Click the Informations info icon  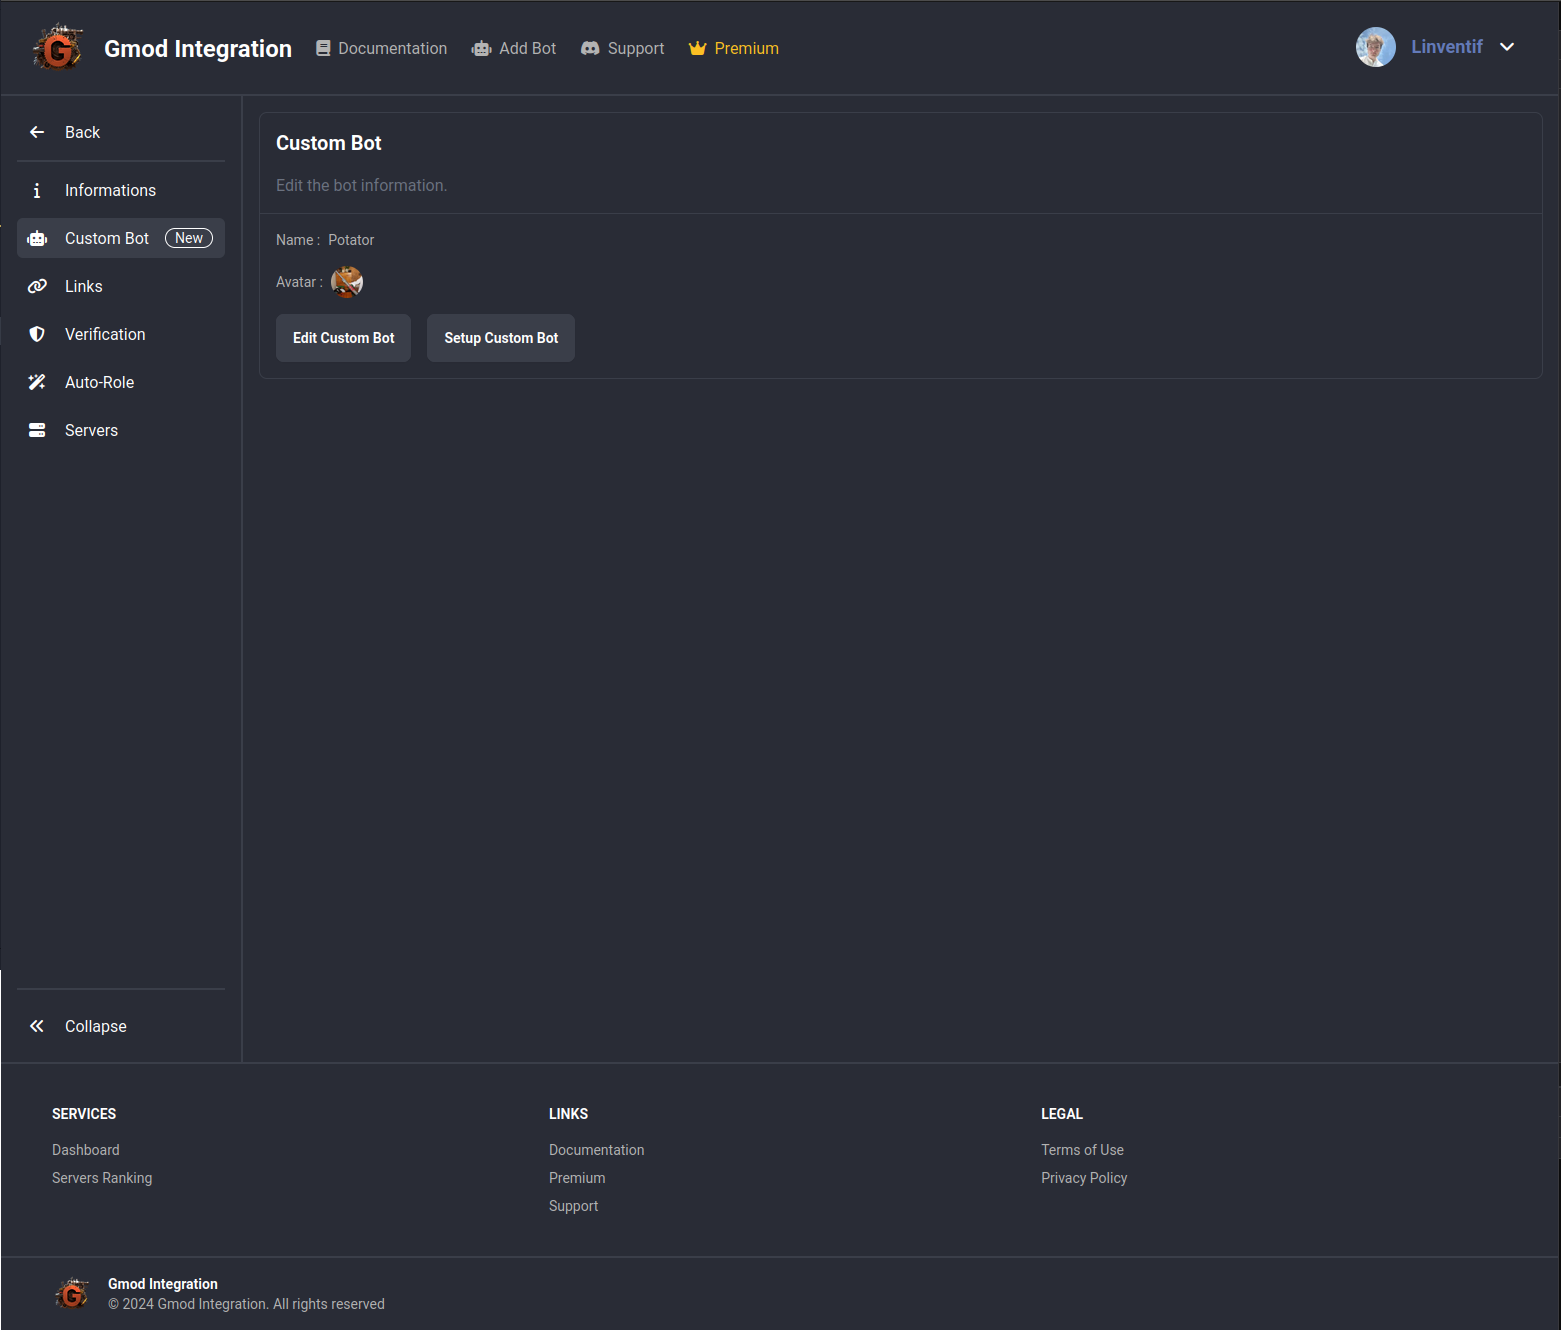(37, 190)
